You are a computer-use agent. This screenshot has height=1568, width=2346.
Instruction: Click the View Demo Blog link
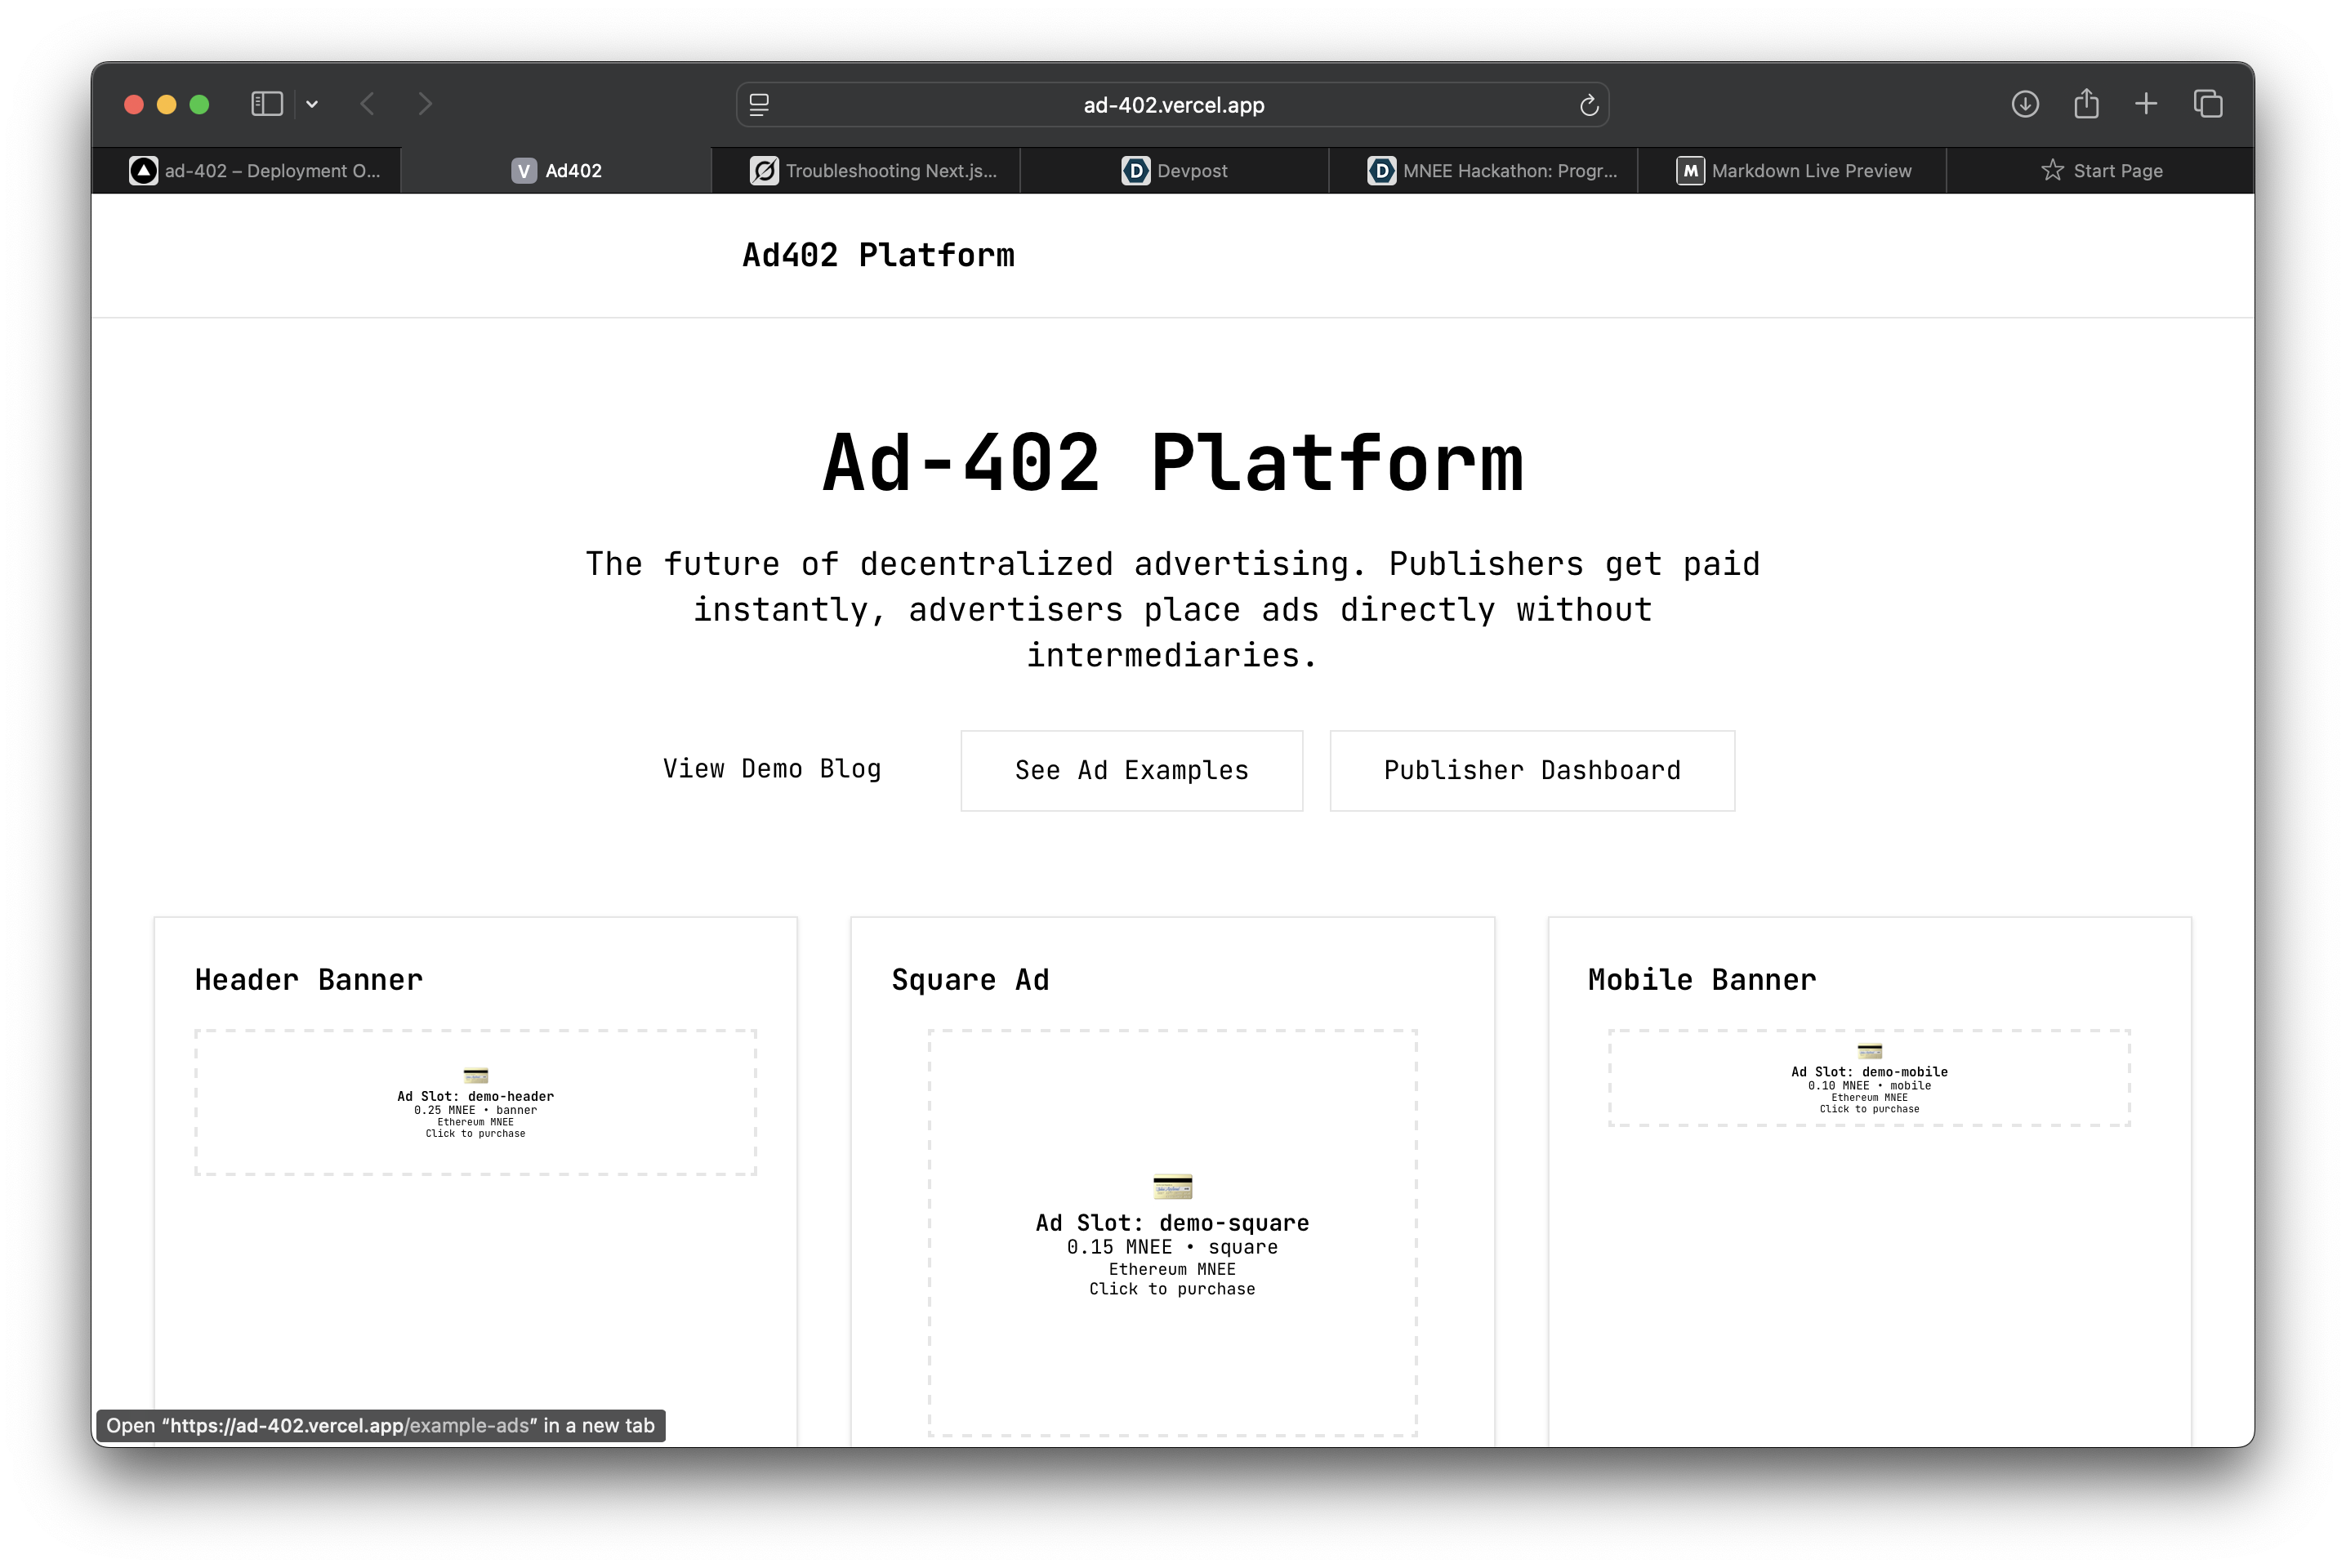pyautogui.click(x=772, y=769)
